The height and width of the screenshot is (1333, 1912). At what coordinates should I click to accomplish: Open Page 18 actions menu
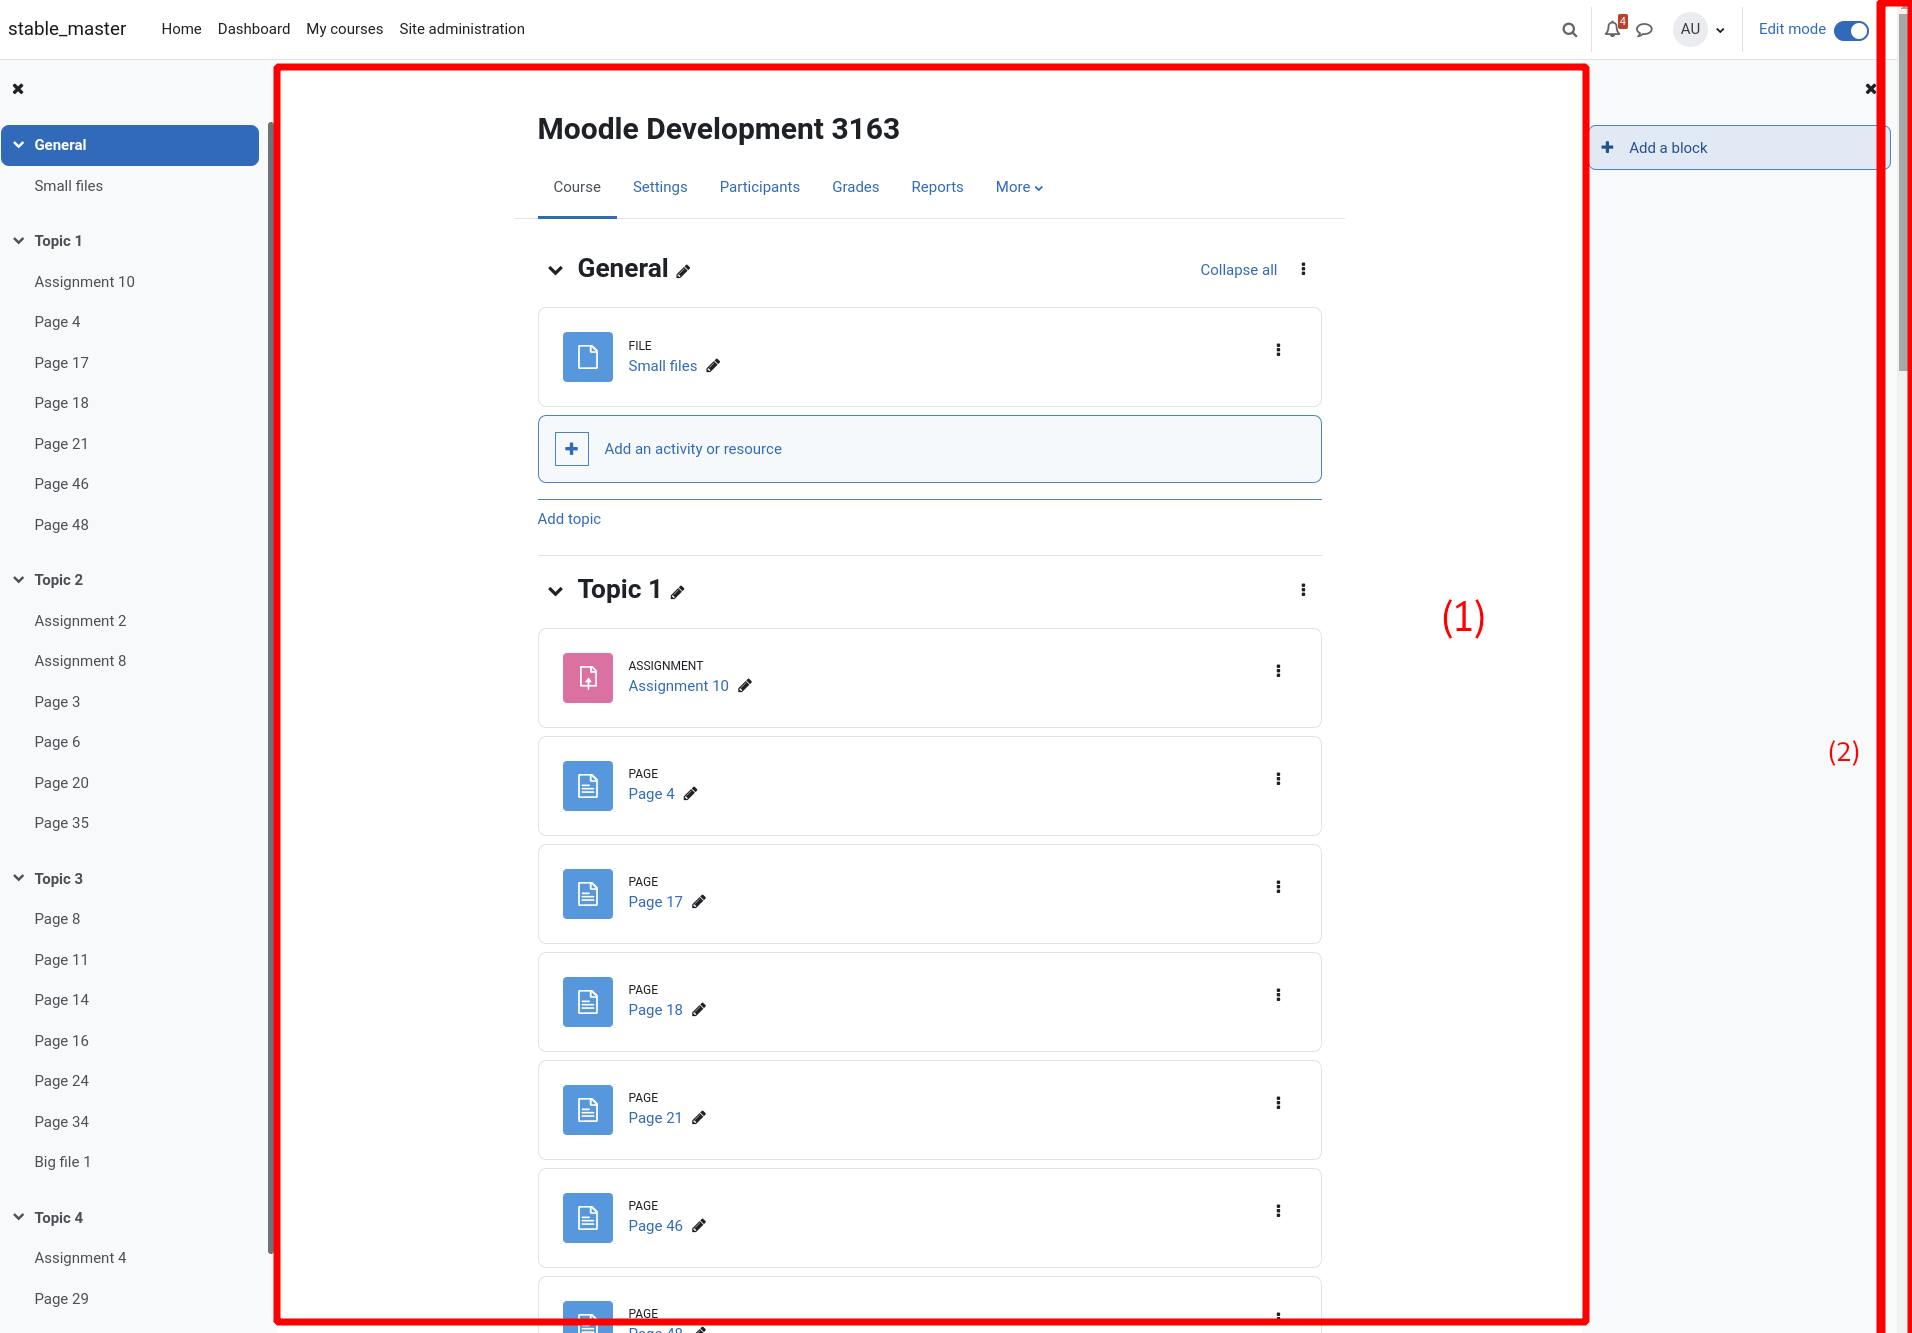click(x=1278, y=995)
